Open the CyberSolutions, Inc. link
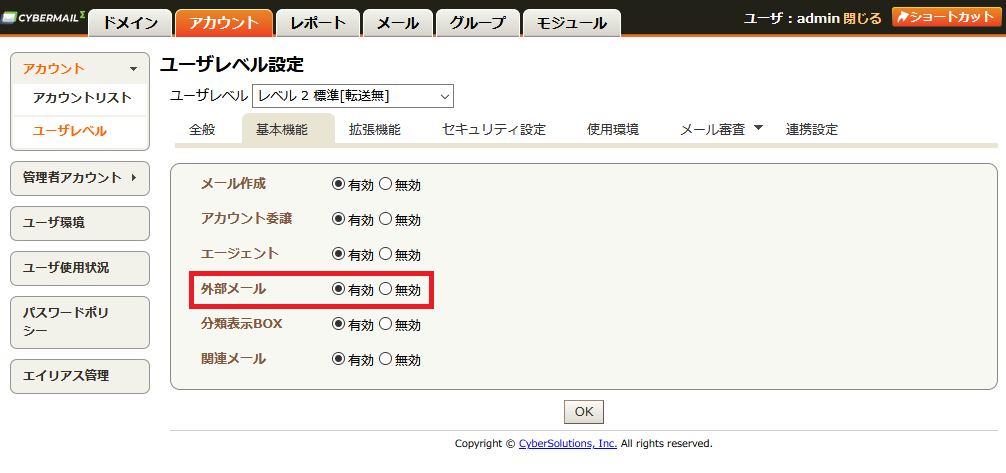 coord(568,443)
